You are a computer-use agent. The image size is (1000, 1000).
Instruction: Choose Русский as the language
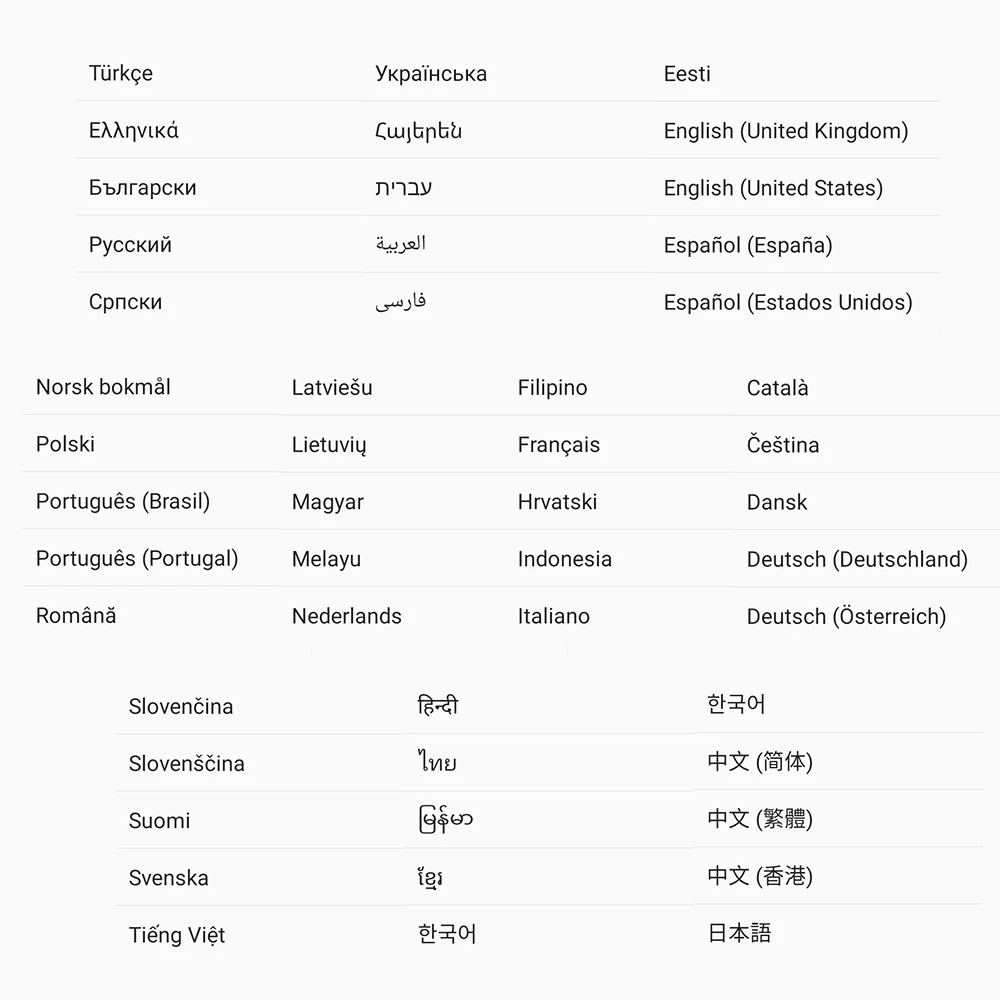[130, 245]
